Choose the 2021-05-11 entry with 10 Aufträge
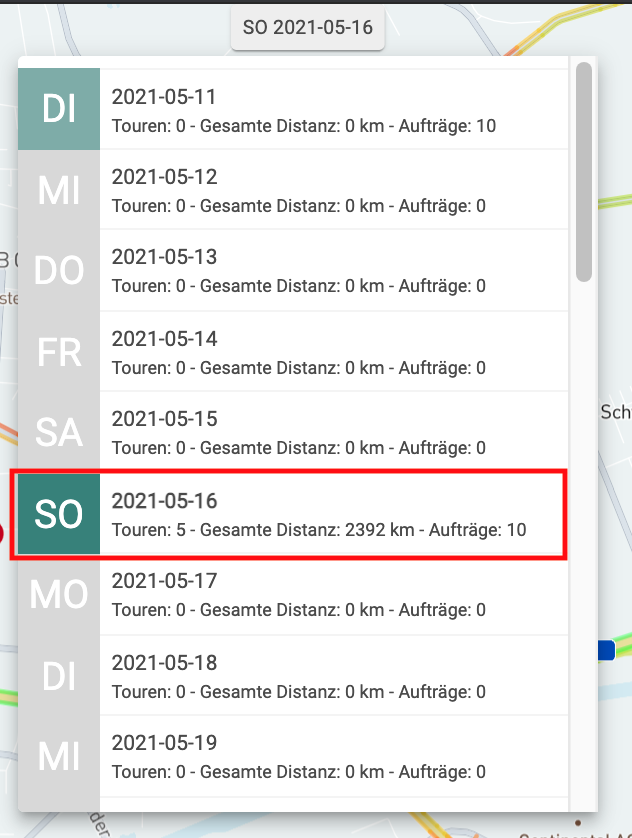Image resolution: width=632 pixels, height=838 pixels. pos(334,110)
